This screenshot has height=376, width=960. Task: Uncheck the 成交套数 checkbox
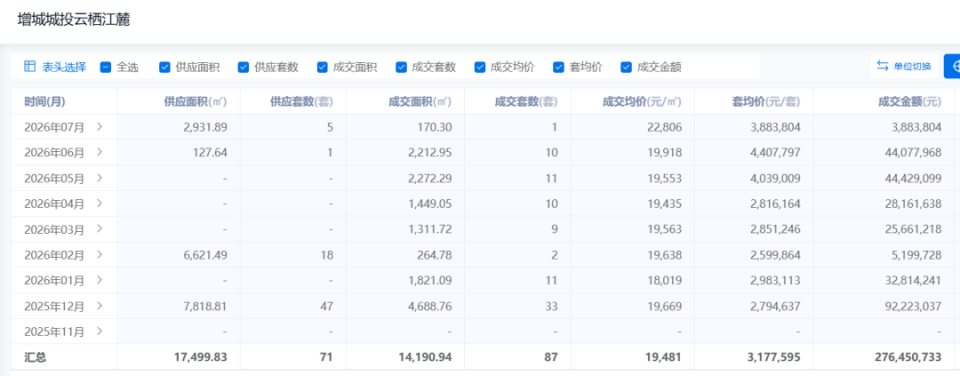[401, 67]
